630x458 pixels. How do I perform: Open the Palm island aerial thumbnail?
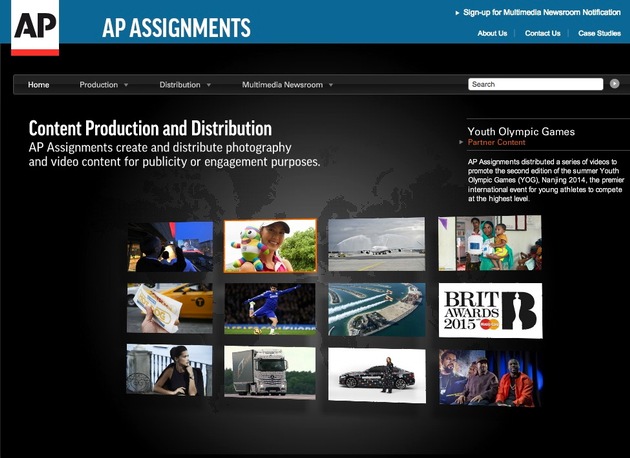coord(376,309)
